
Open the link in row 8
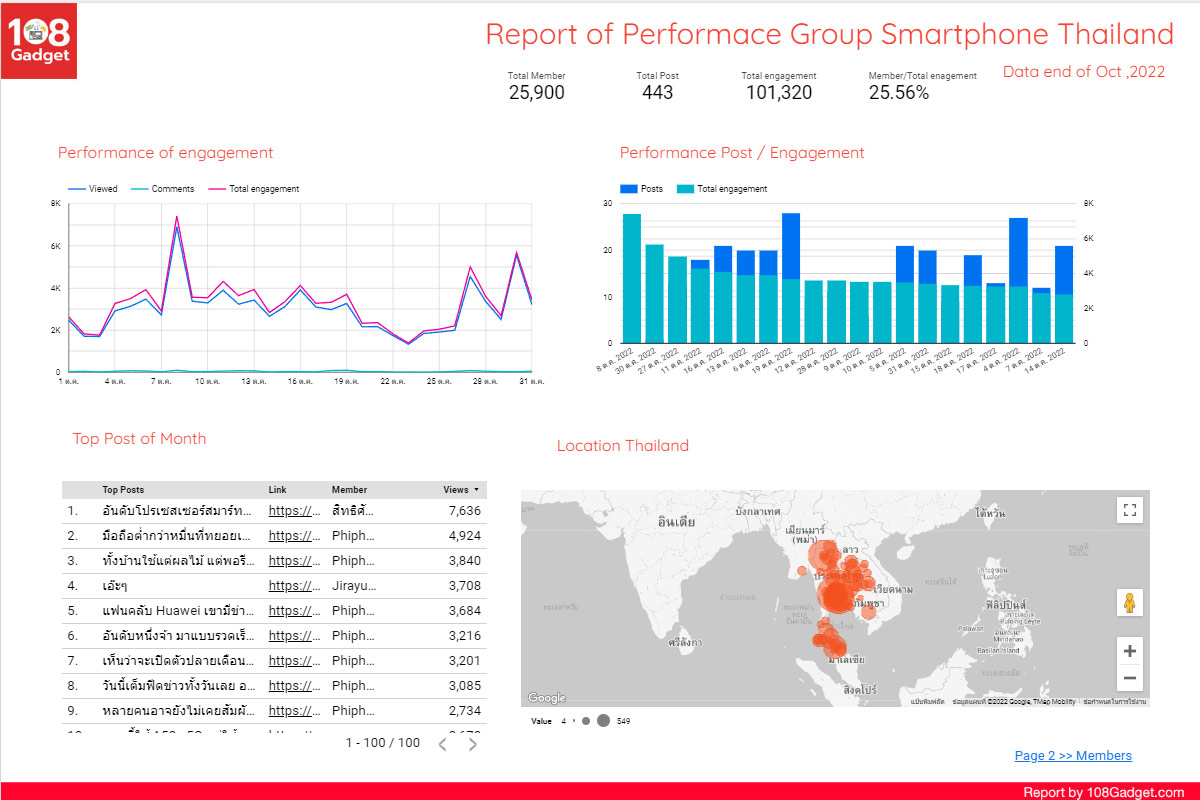[x=292, y=685]
